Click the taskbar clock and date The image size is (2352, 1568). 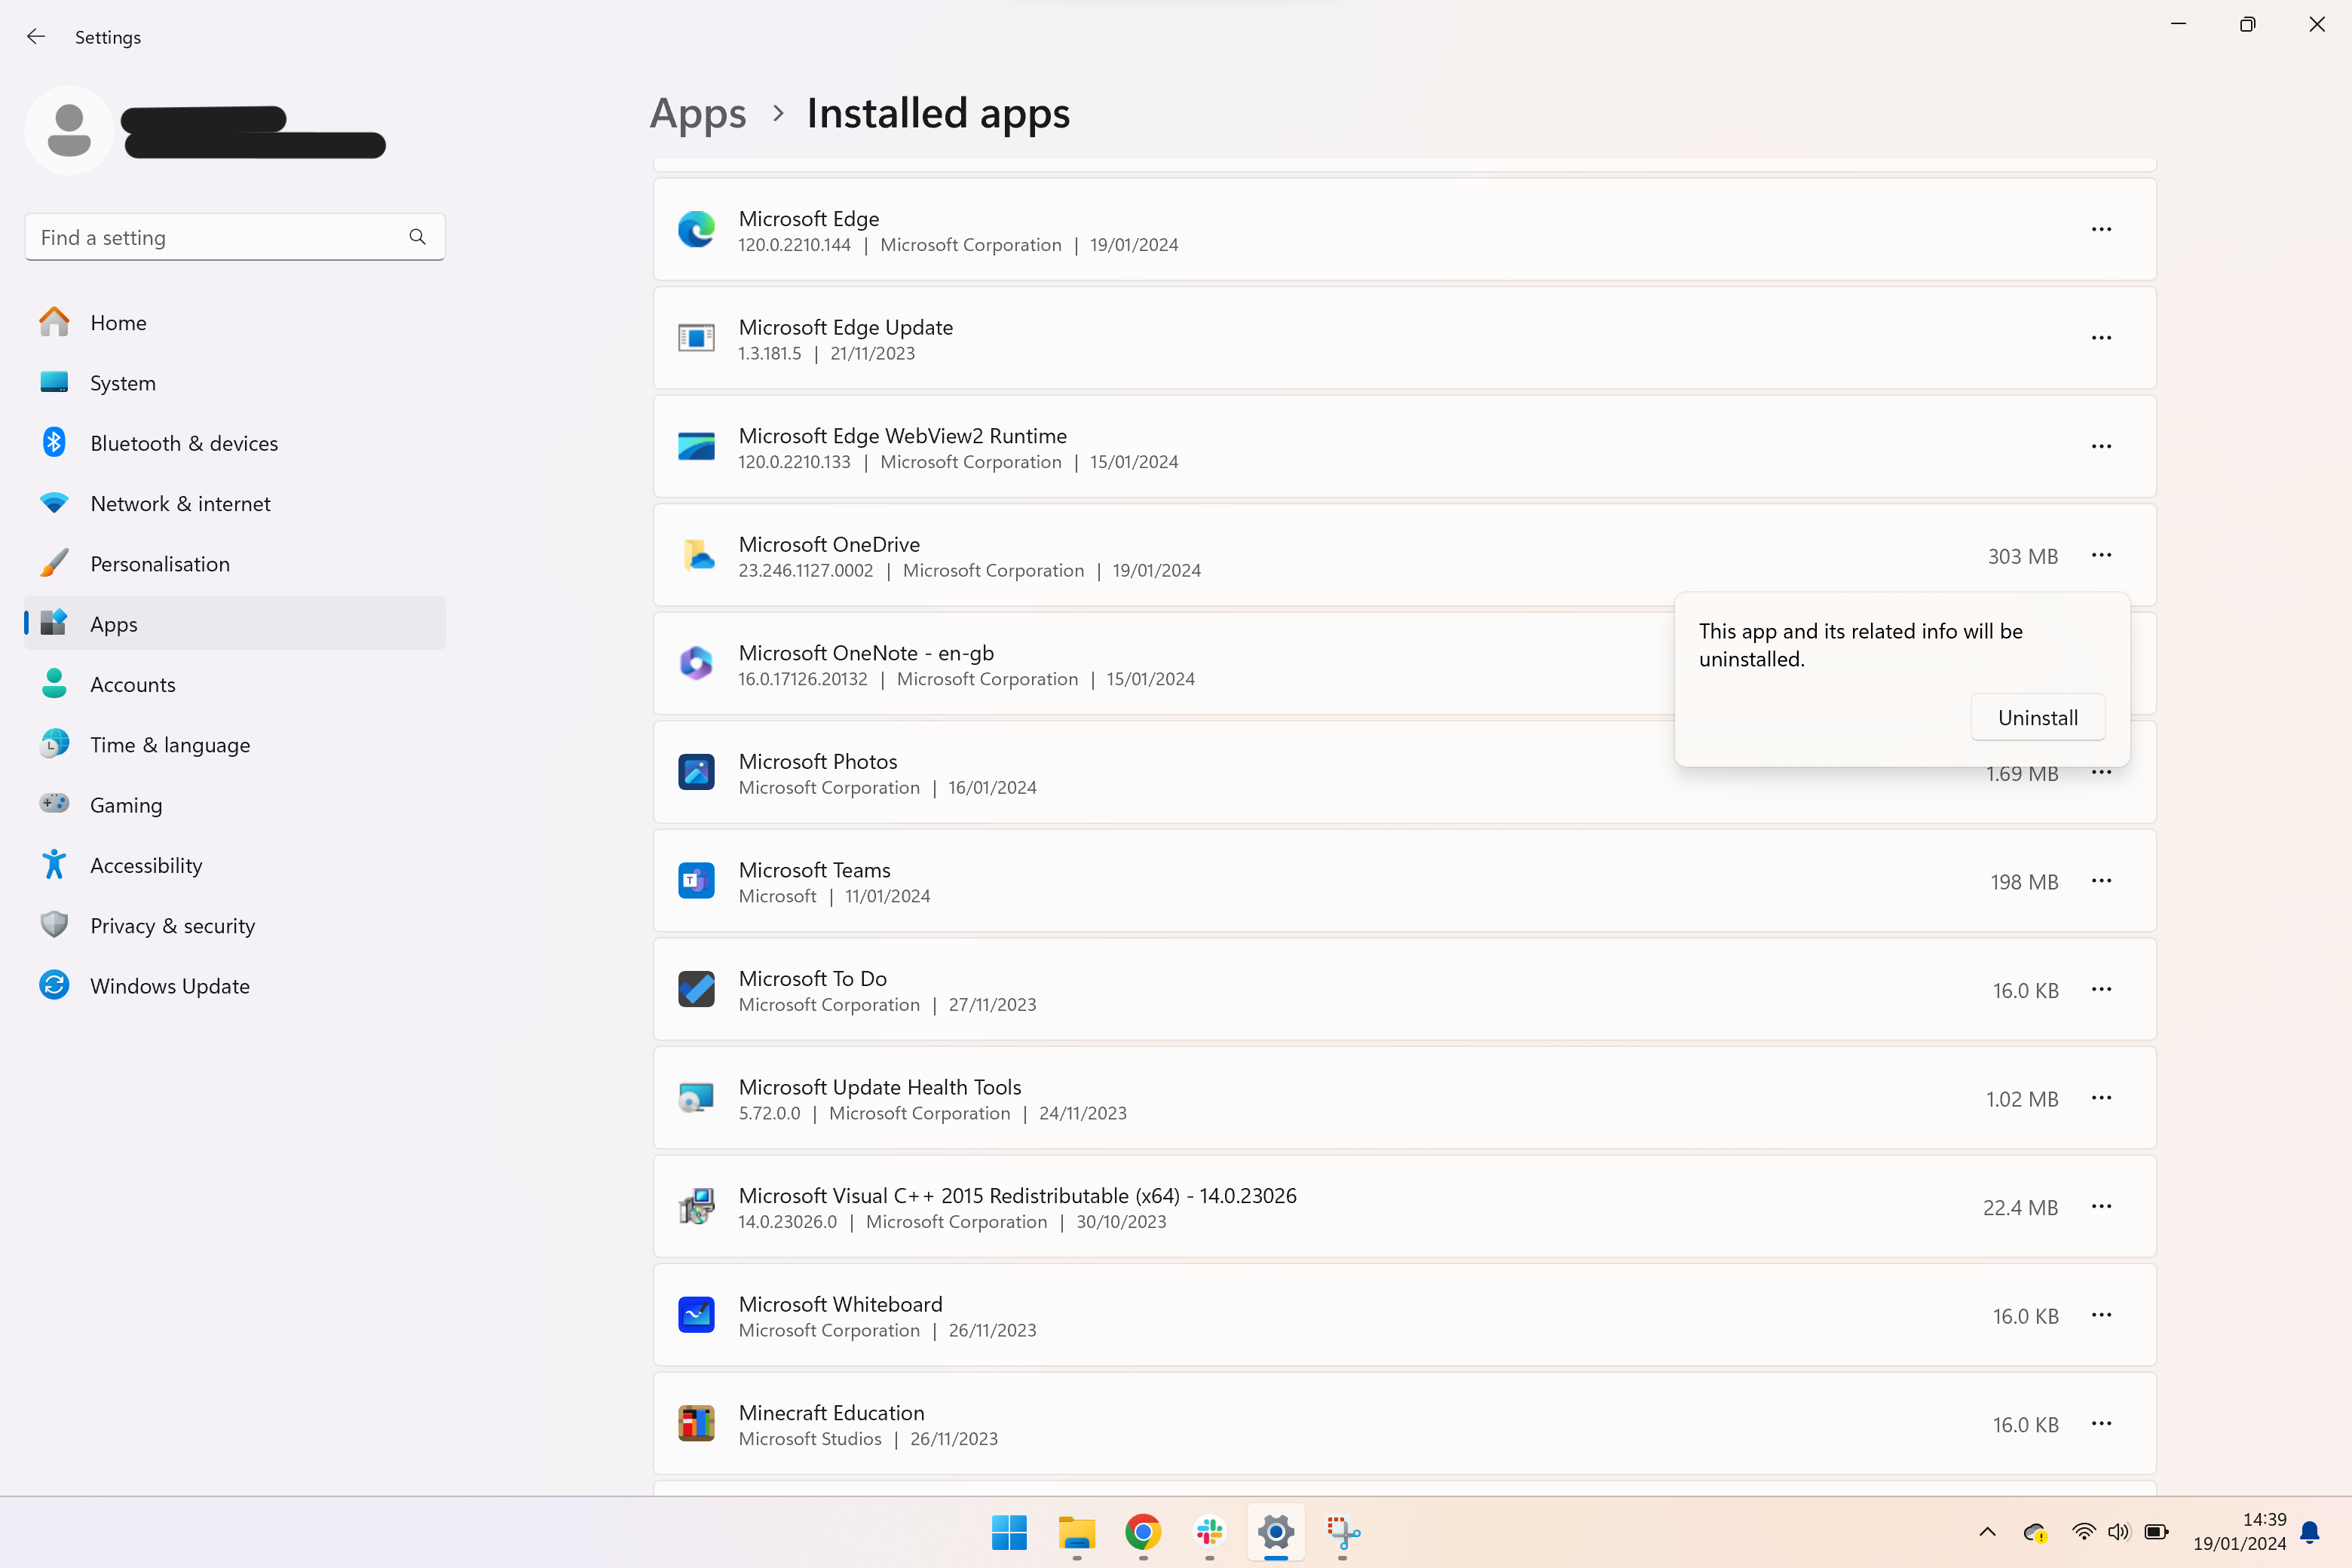[x=2239, y=1532]
